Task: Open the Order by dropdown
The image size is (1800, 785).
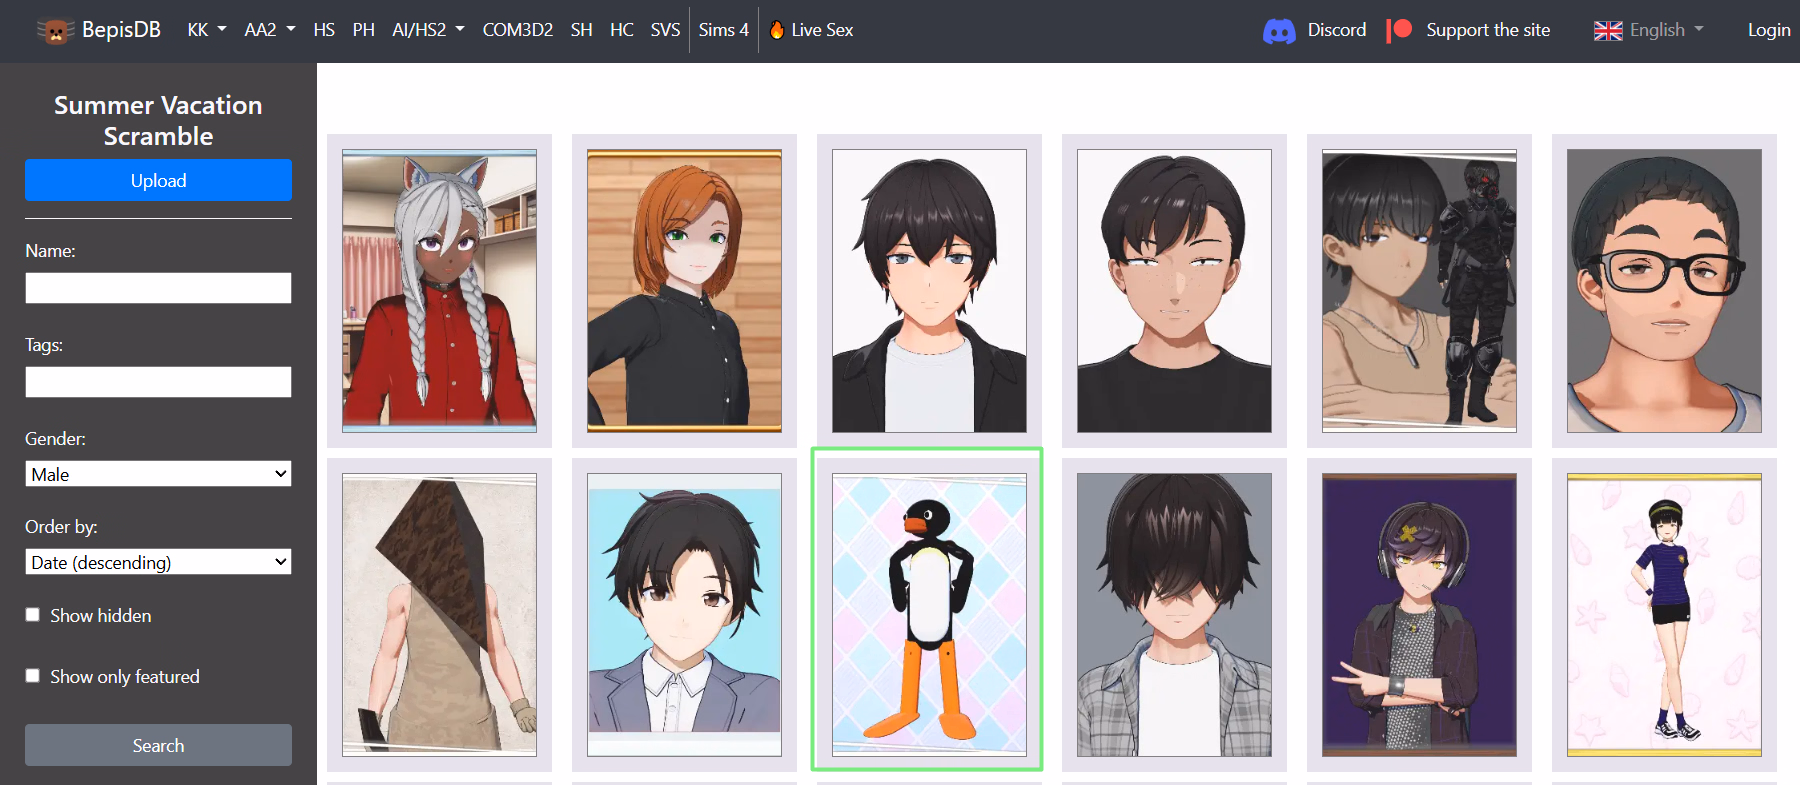Action: [158, 562]
